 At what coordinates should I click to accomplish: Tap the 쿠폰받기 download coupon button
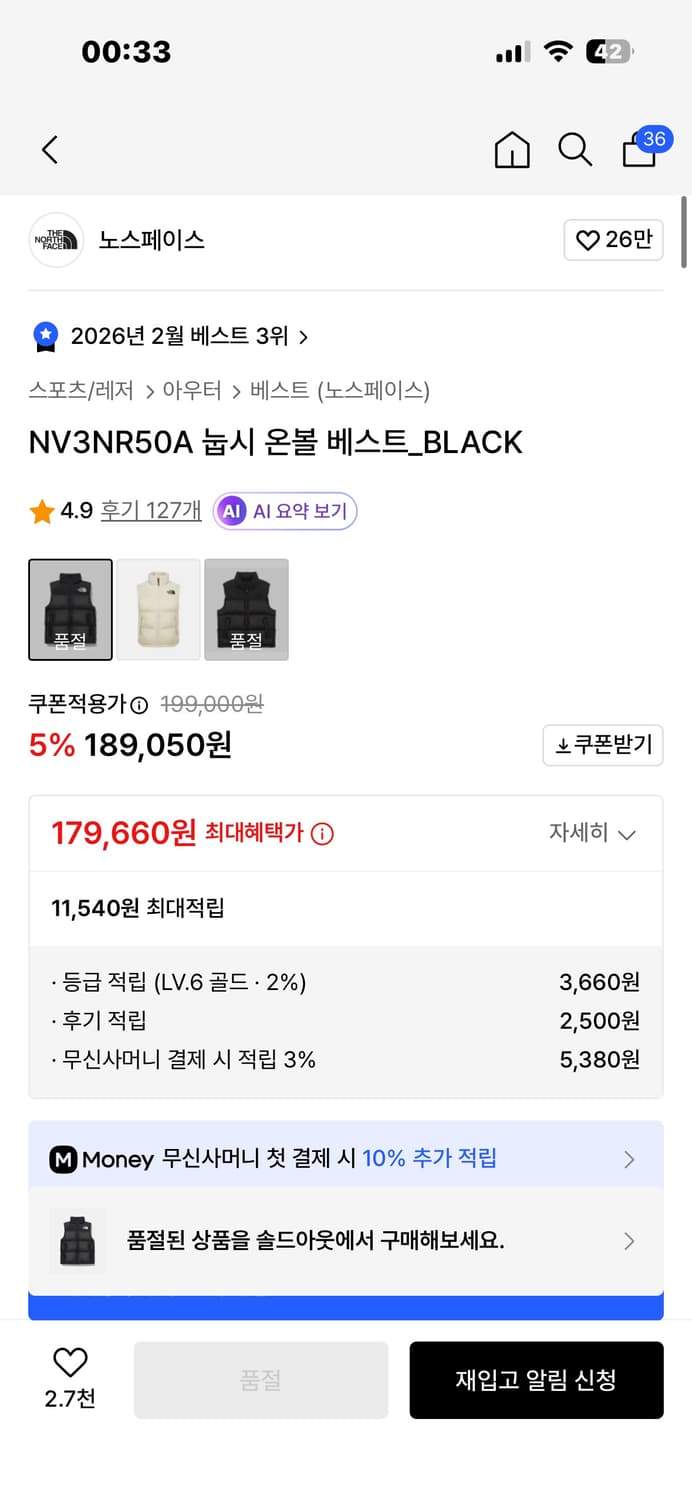pyautogui.click(x=602, y=745)
